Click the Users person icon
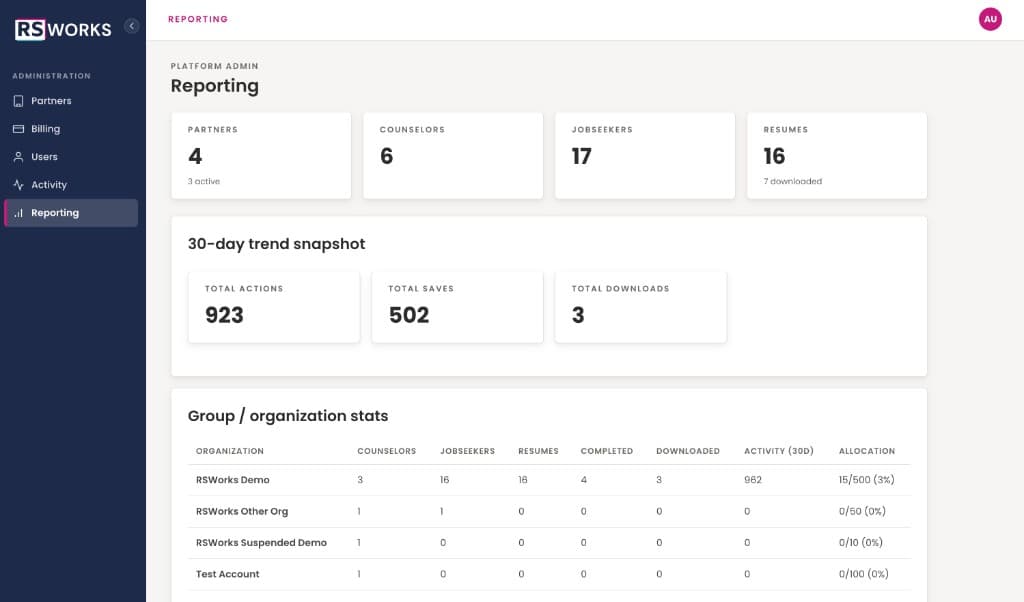This screenshot has height=602, width=1024. coord(18,157)
